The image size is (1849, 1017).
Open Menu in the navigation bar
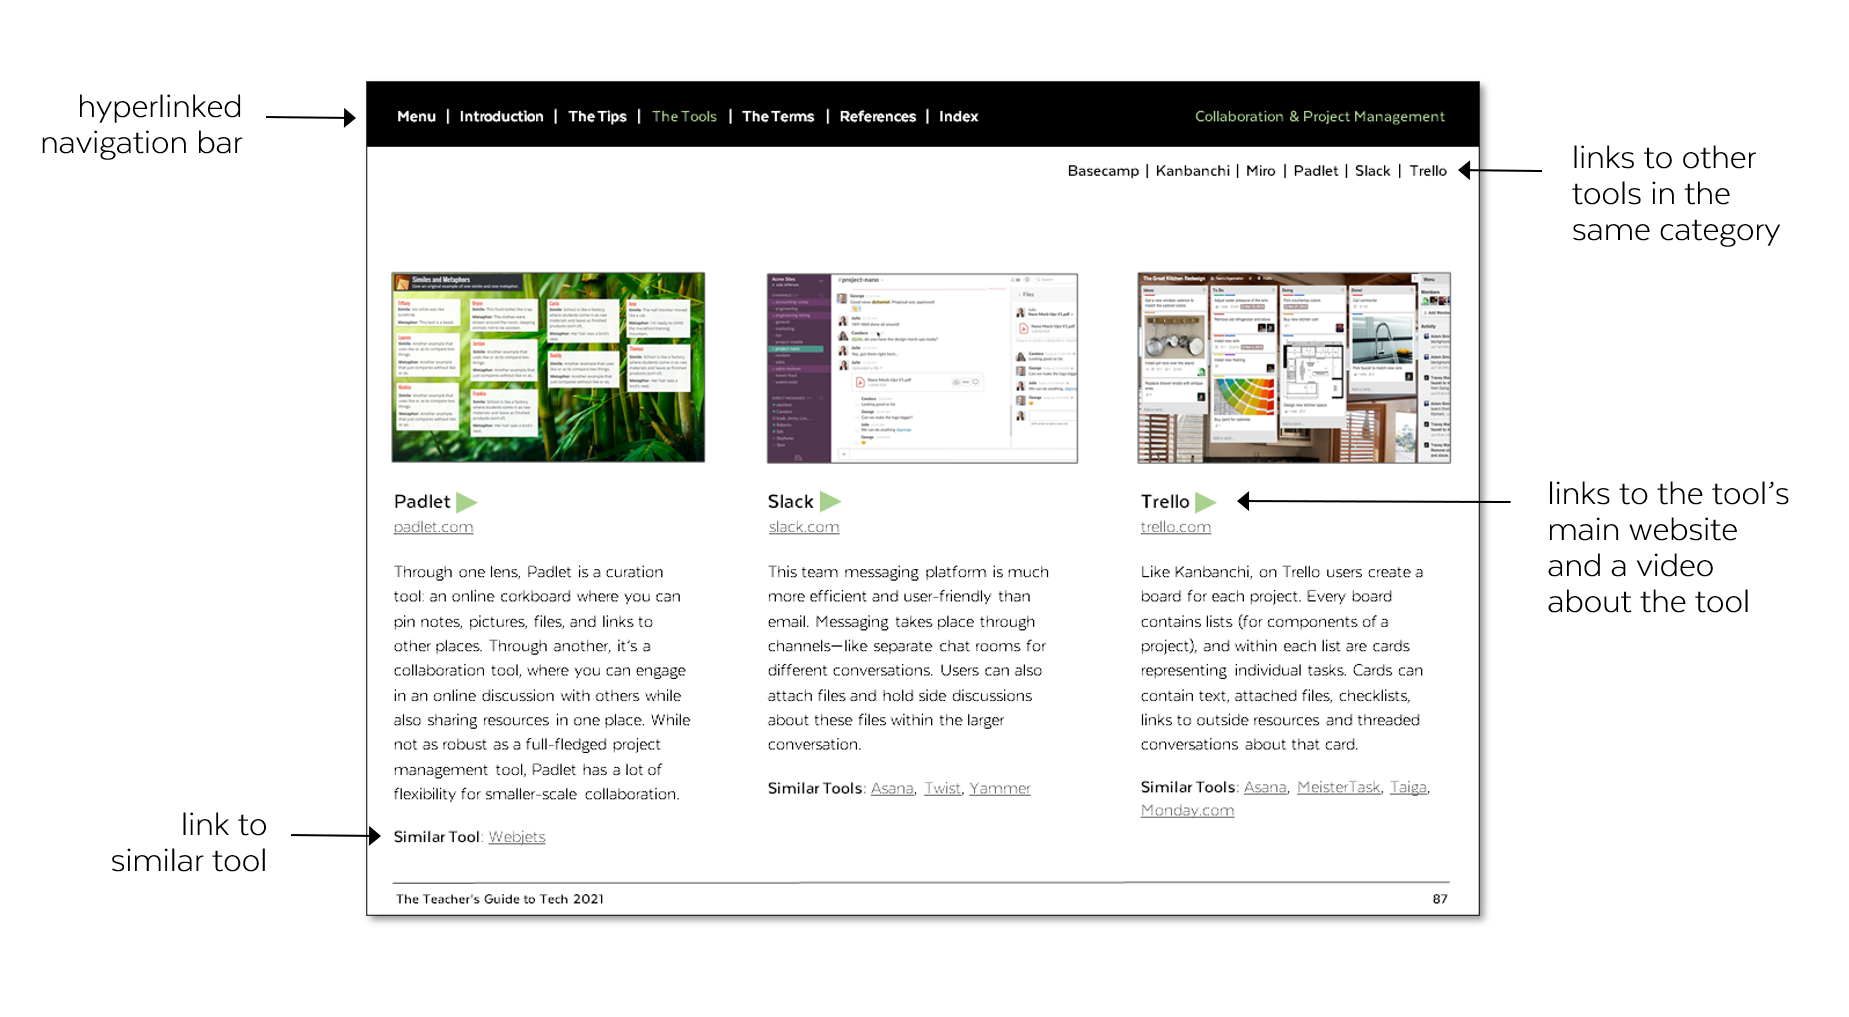[416, 116]
